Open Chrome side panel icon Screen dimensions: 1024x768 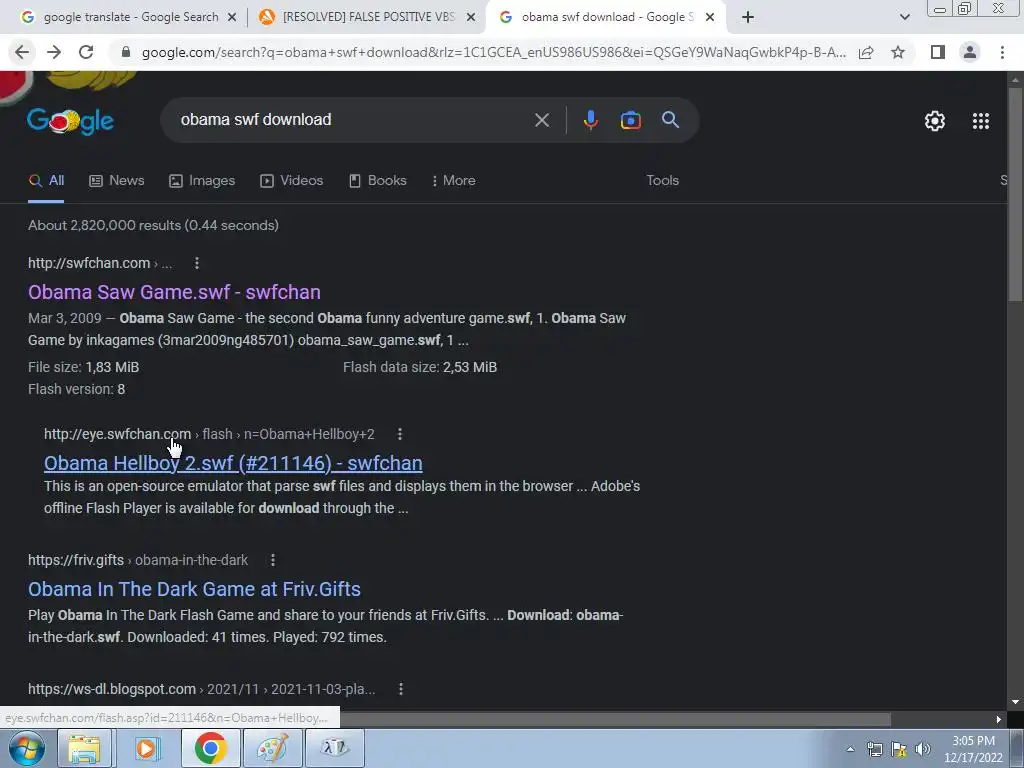[938, 52]
